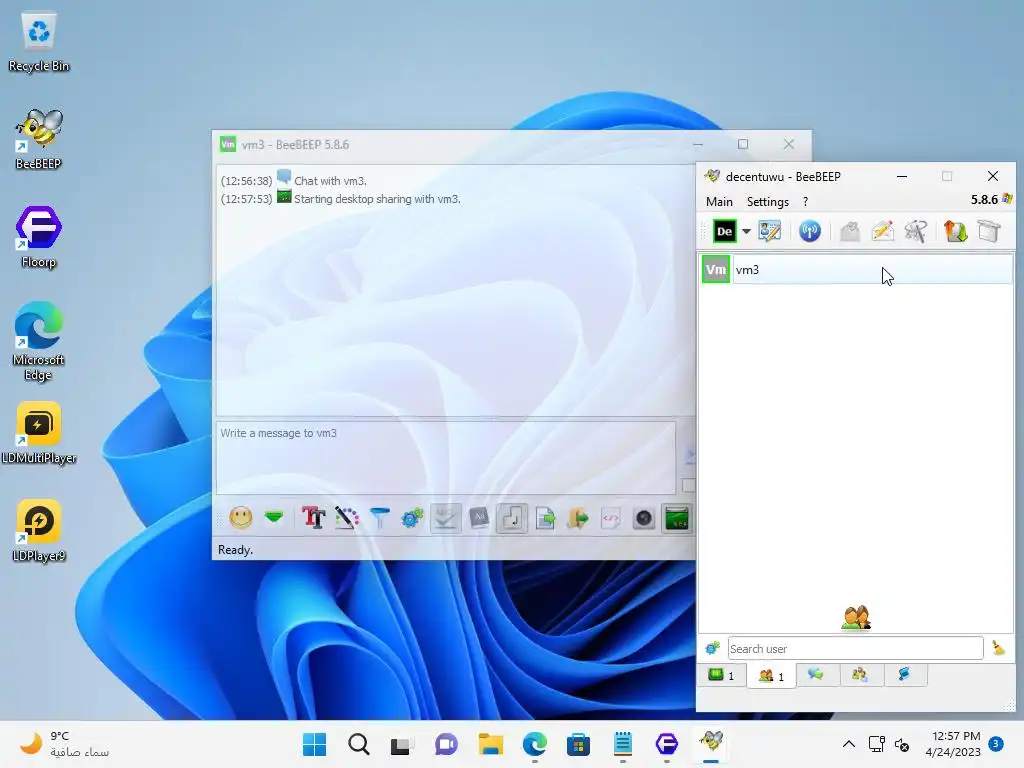Click the send file document icon
Viewport: 1024px width, 768px height.
click(545, 519)
